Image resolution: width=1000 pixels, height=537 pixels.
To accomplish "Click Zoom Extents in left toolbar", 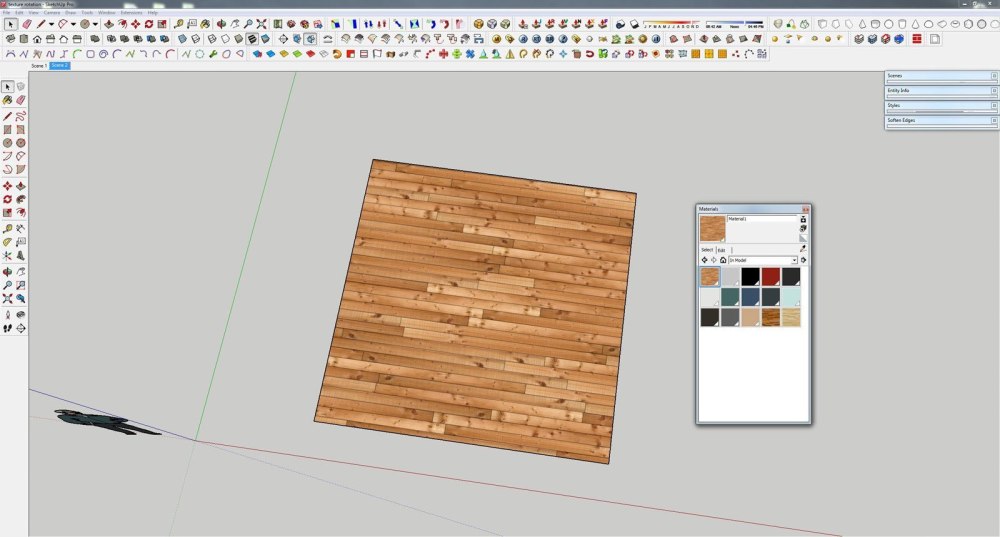I will click(x=7, y=298).
